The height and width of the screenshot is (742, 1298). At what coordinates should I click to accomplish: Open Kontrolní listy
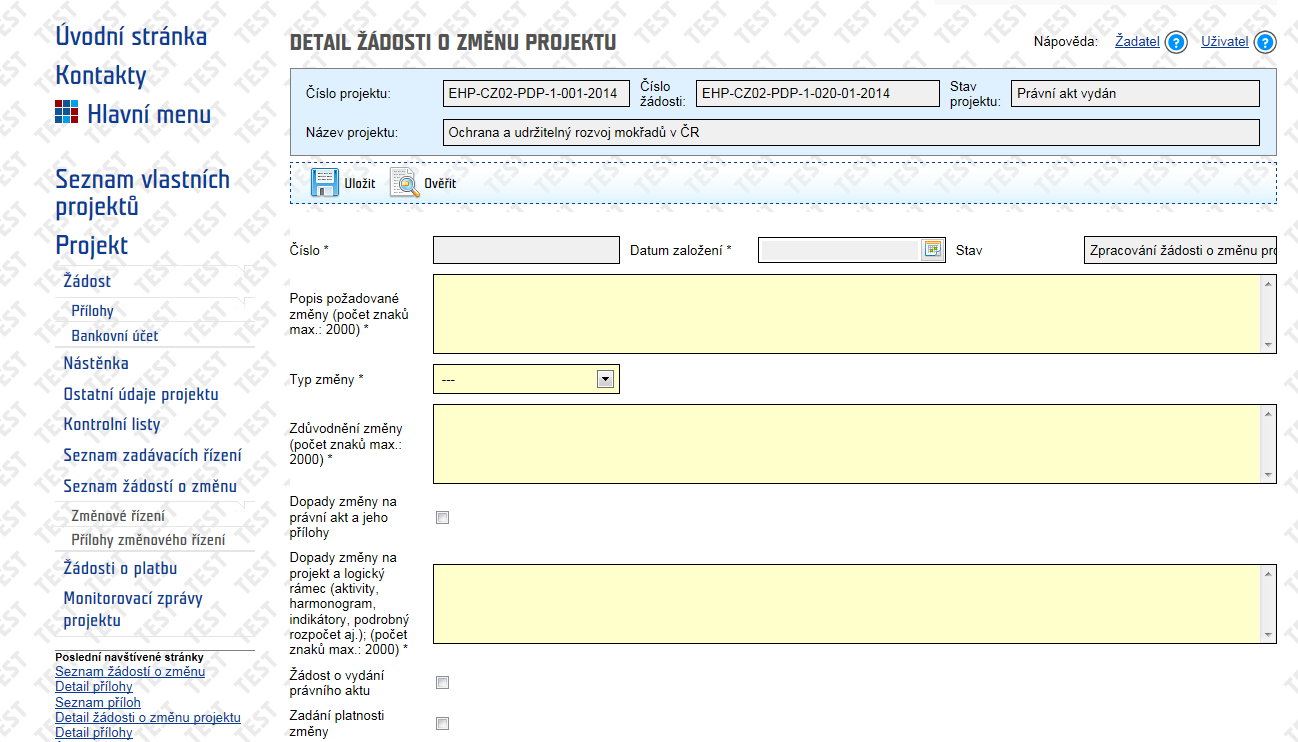pyautogui.click(x=112, y=424)
